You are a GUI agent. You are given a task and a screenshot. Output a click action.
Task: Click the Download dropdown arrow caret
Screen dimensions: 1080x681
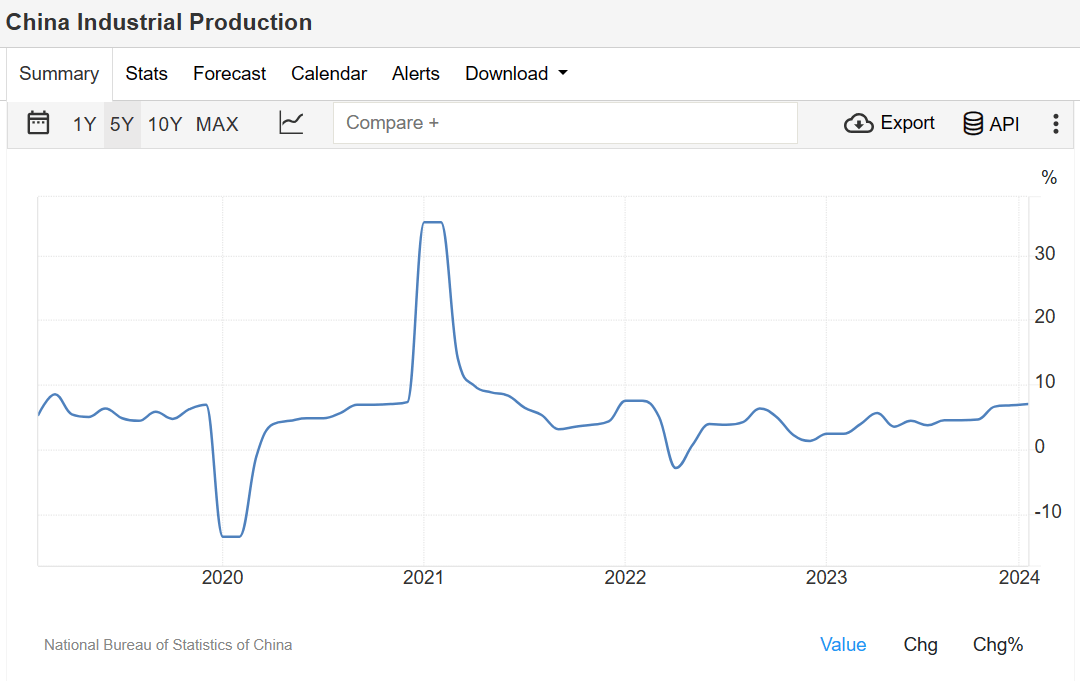coord(563,73)
